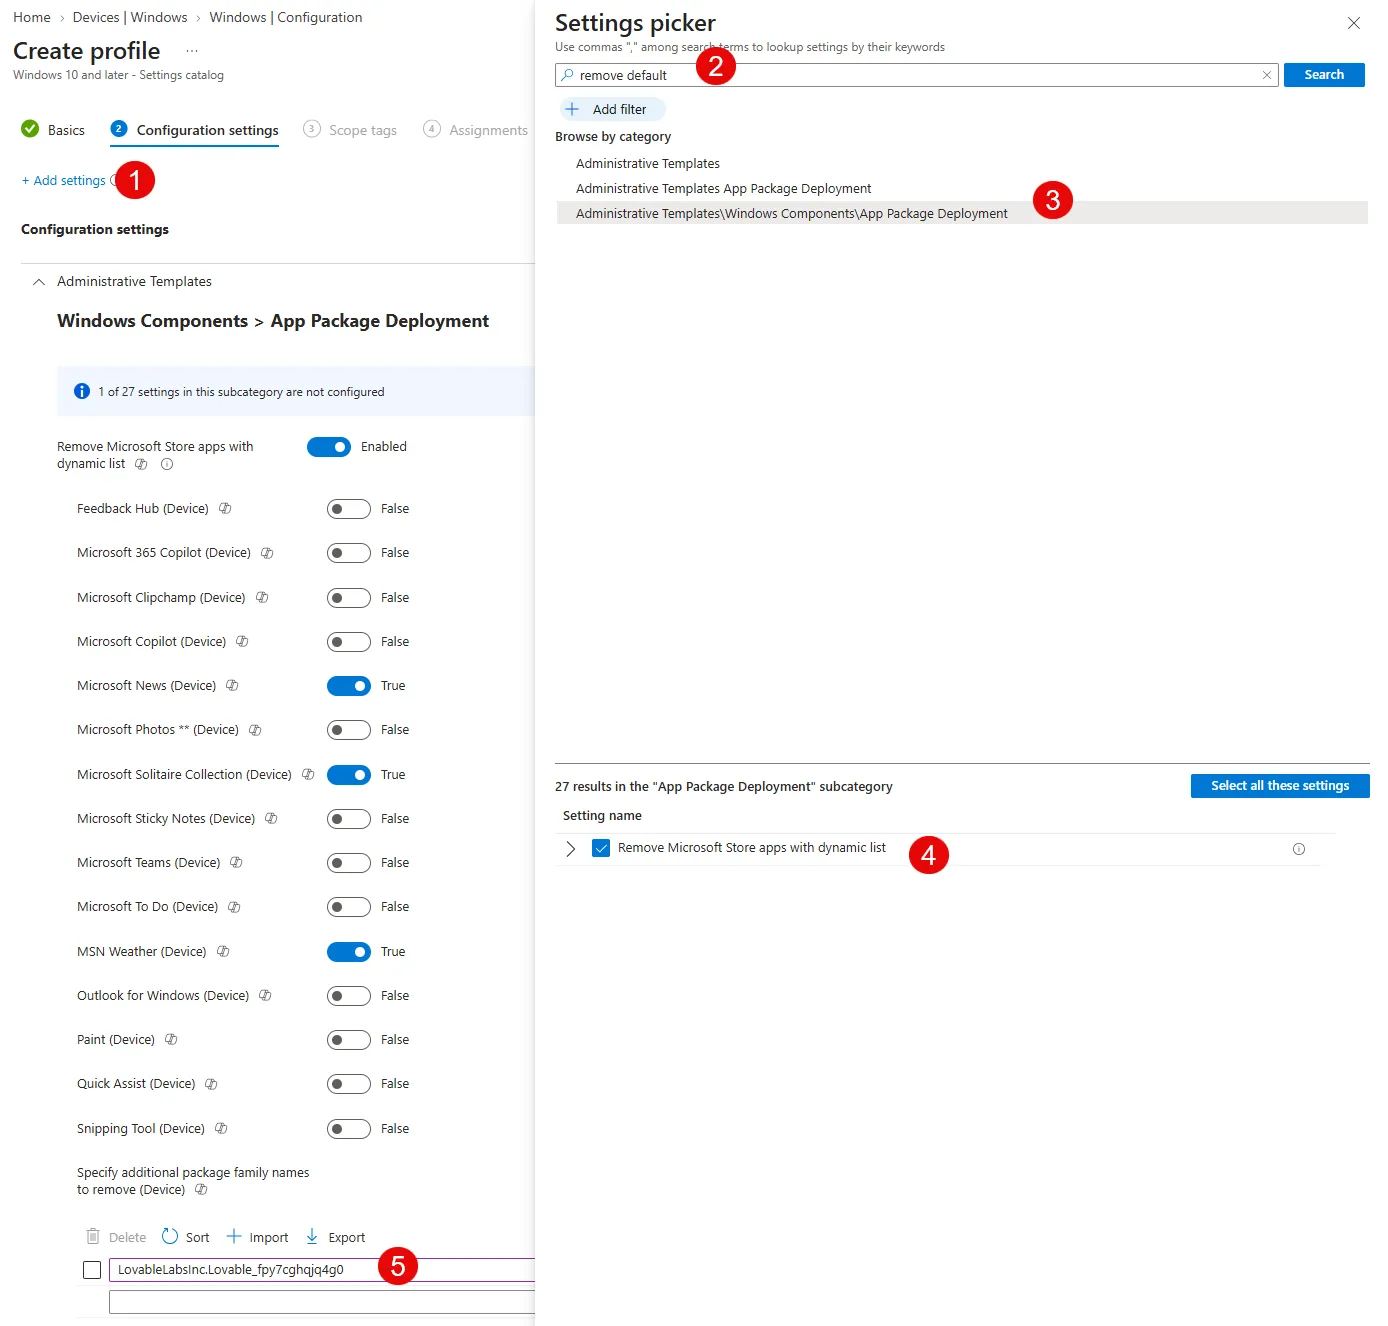This screenshot has height=1326, width=1388.
Task: Click the Copilot icon beside Microsoft Sticky Notes
Action: [271, 819]
